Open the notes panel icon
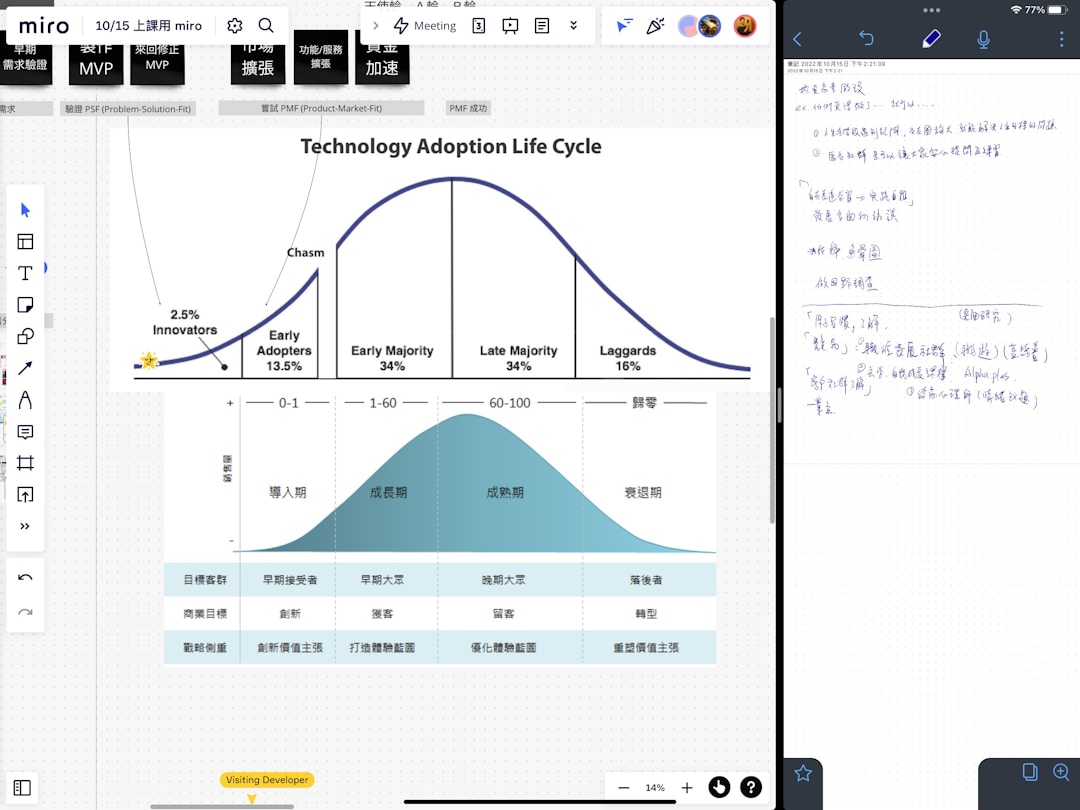 (x=542, y=26)
